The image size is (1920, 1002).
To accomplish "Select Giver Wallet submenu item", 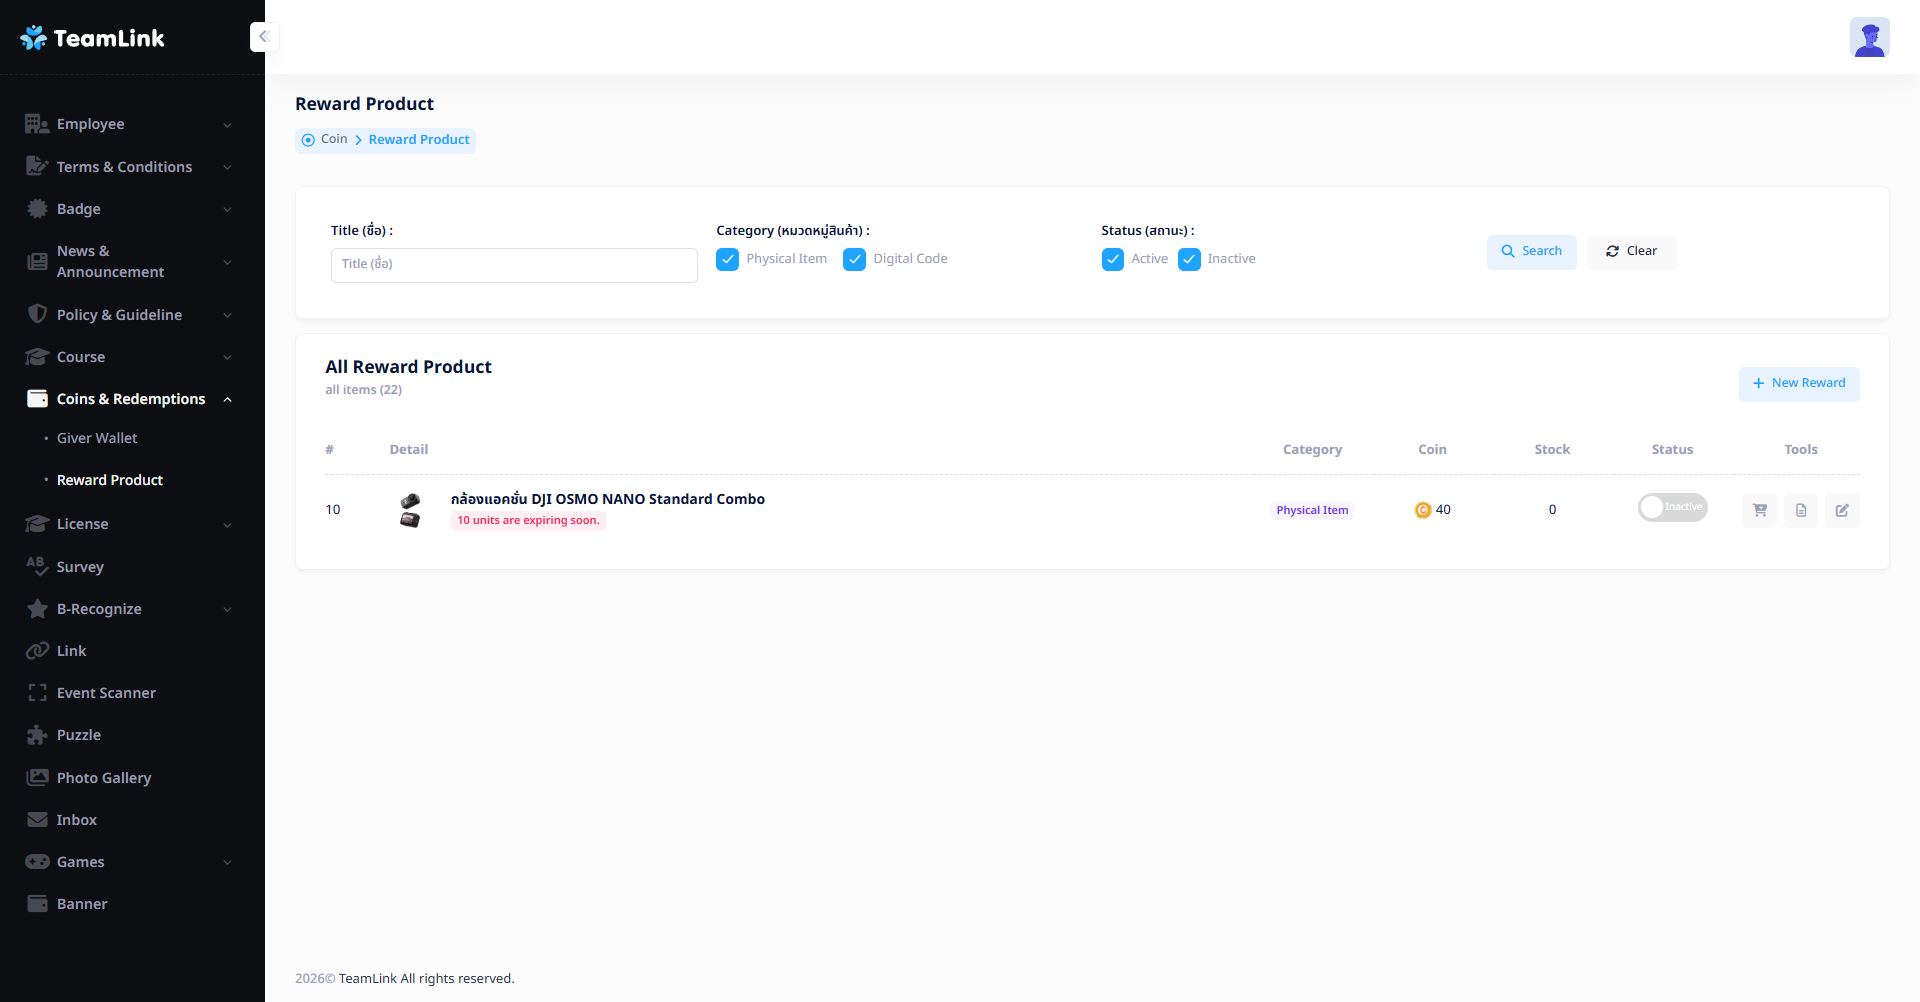I will pyautogui.click(x=97, y=438).
